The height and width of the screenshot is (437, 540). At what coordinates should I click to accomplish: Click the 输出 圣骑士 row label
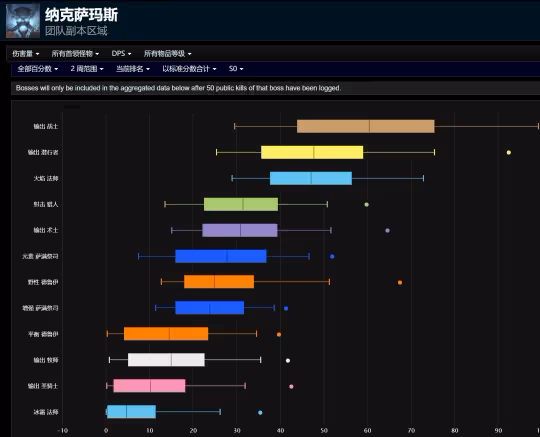(43, 386)
